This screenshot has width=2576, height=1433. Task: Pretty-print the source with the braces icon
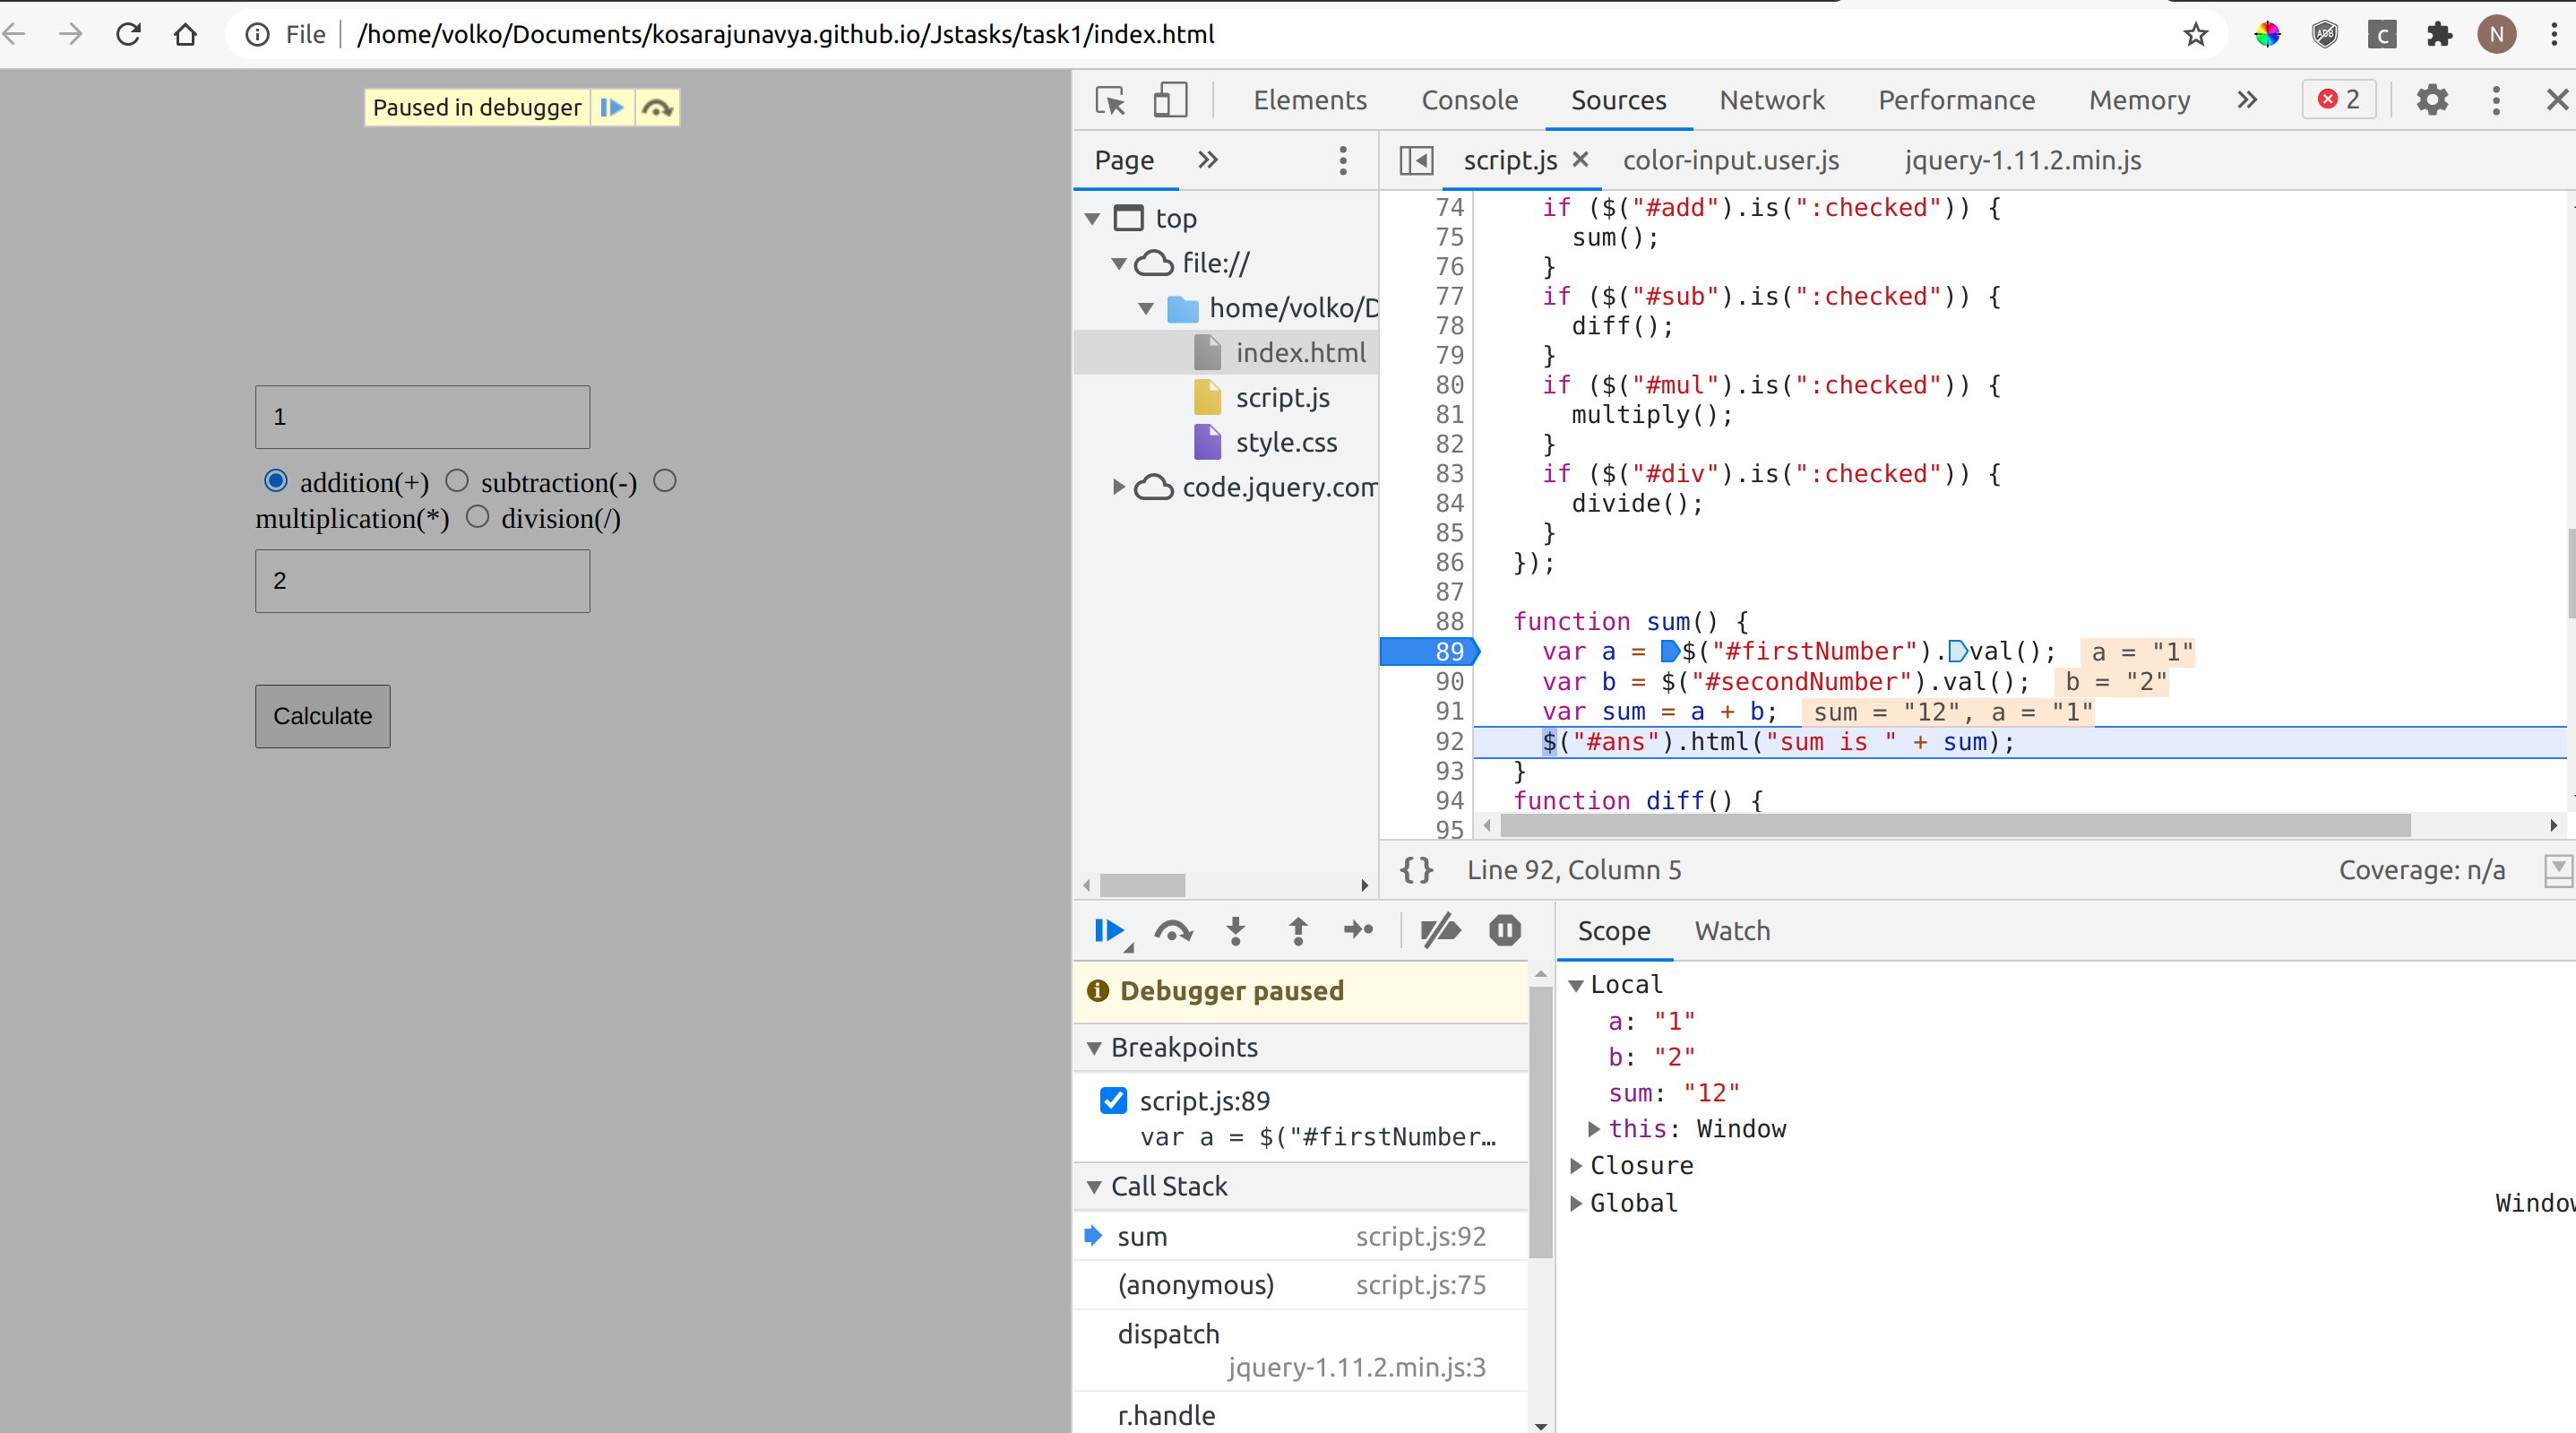click(x=1415, y=870)
